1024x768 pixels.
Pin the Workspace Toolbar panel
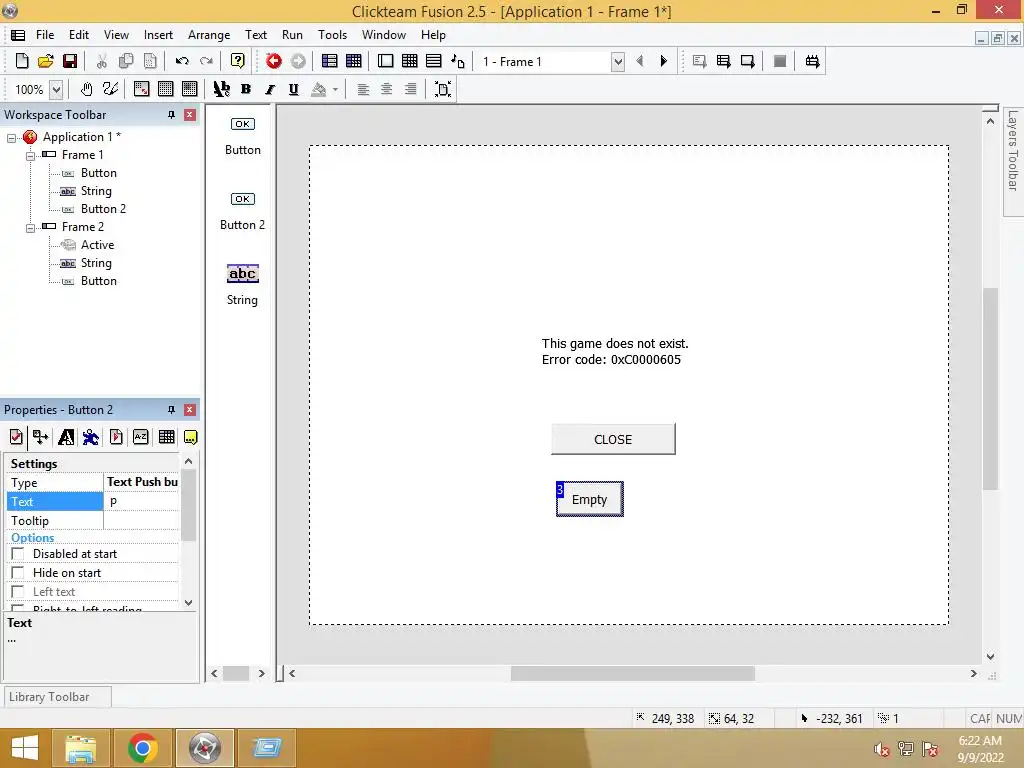(171, 115)
